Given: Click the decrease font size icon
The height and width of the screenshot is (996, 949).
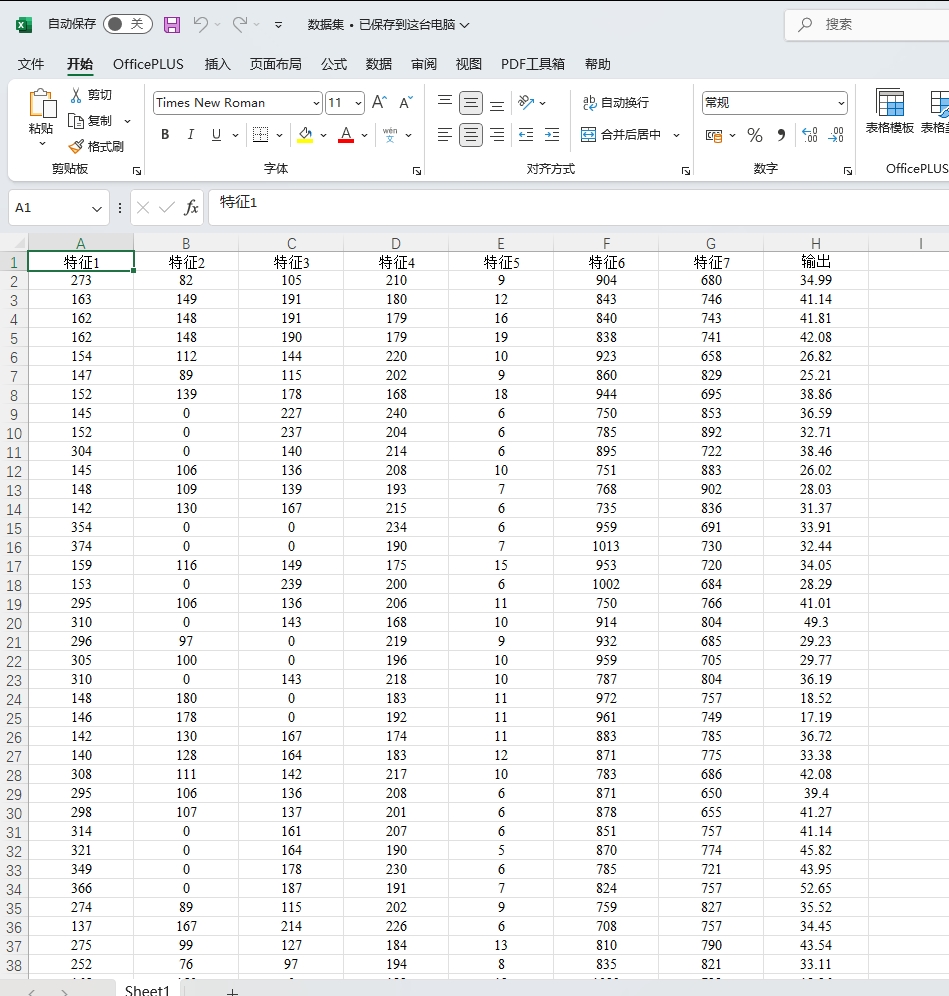Looking at the screenshot, I should 406,102.
